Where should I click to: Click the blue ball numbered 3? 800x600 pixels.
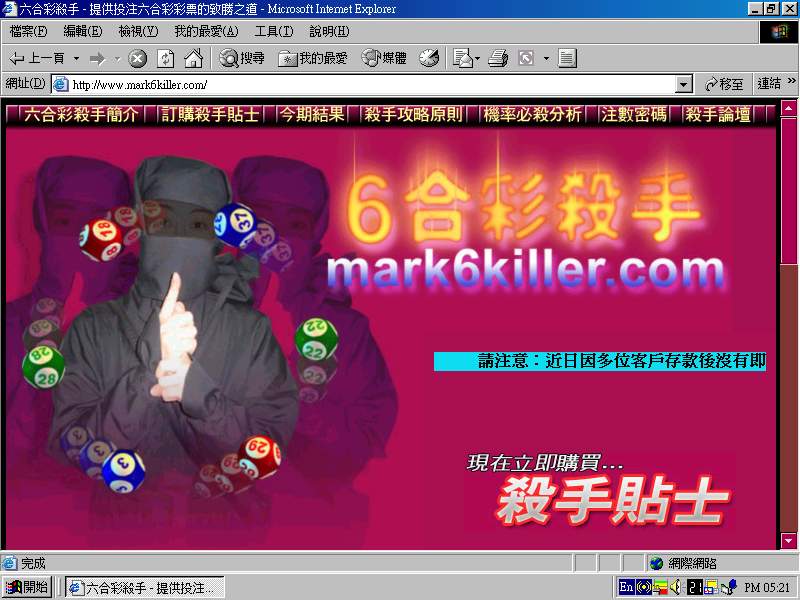(x=123, y=470)
